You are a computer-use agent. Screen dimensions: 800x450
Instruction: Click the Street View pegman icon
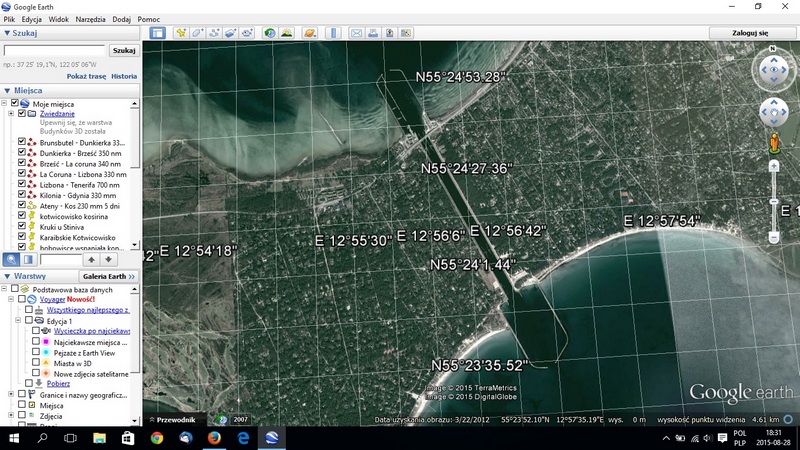[774, 143]
